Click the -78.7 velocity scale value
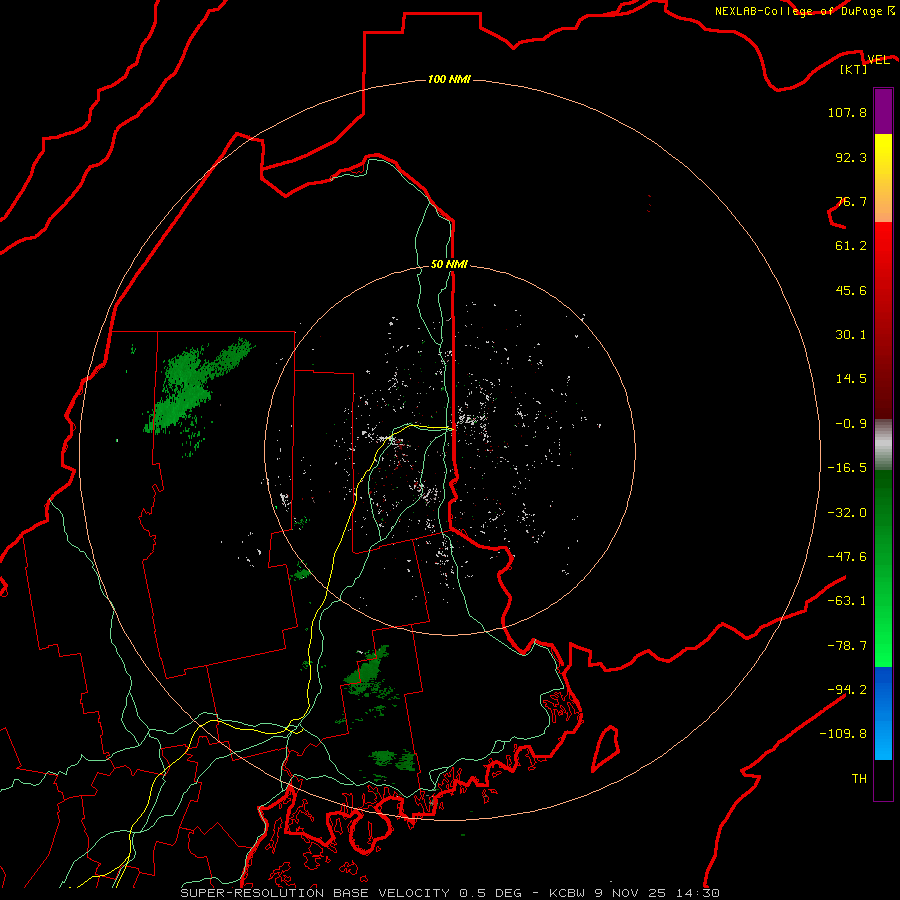Image resolution: width=900 pixels, height=900 pixels. click(x=847, y=646)
